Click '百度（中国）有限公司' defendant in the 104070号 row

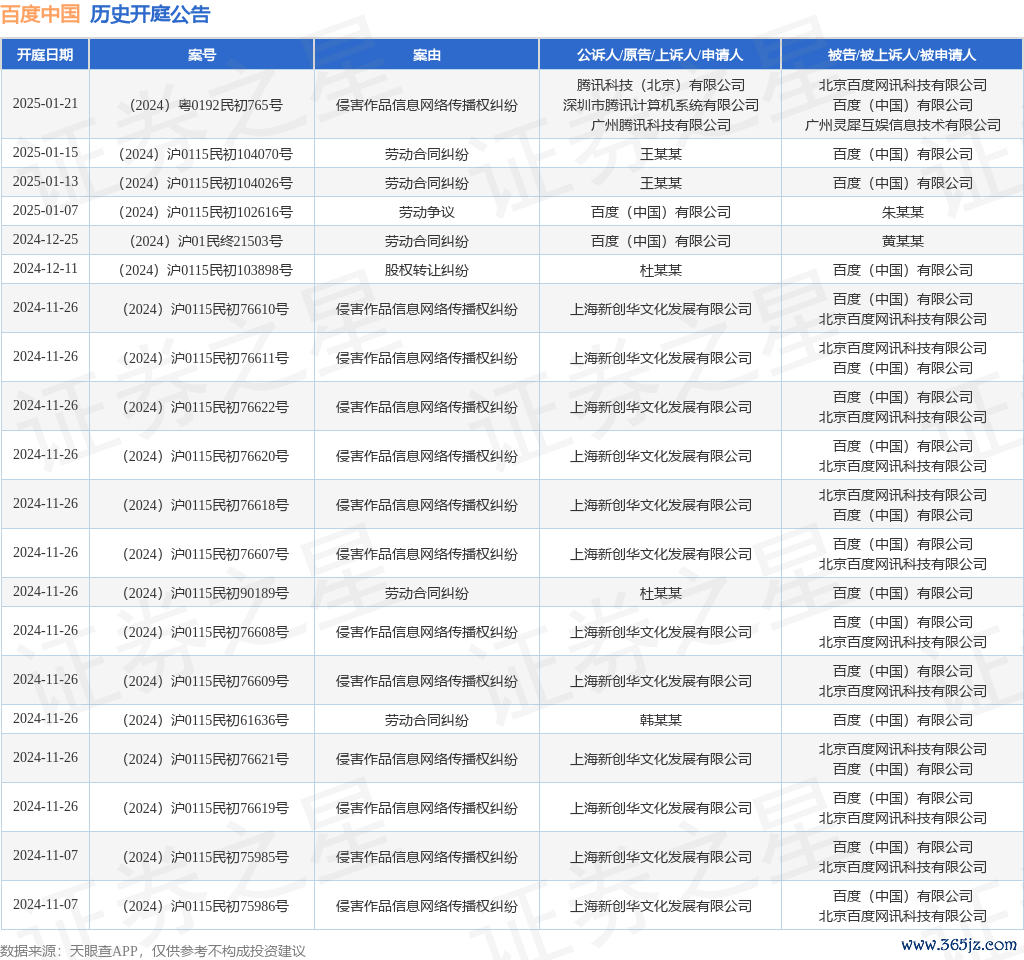coord(903,154)
